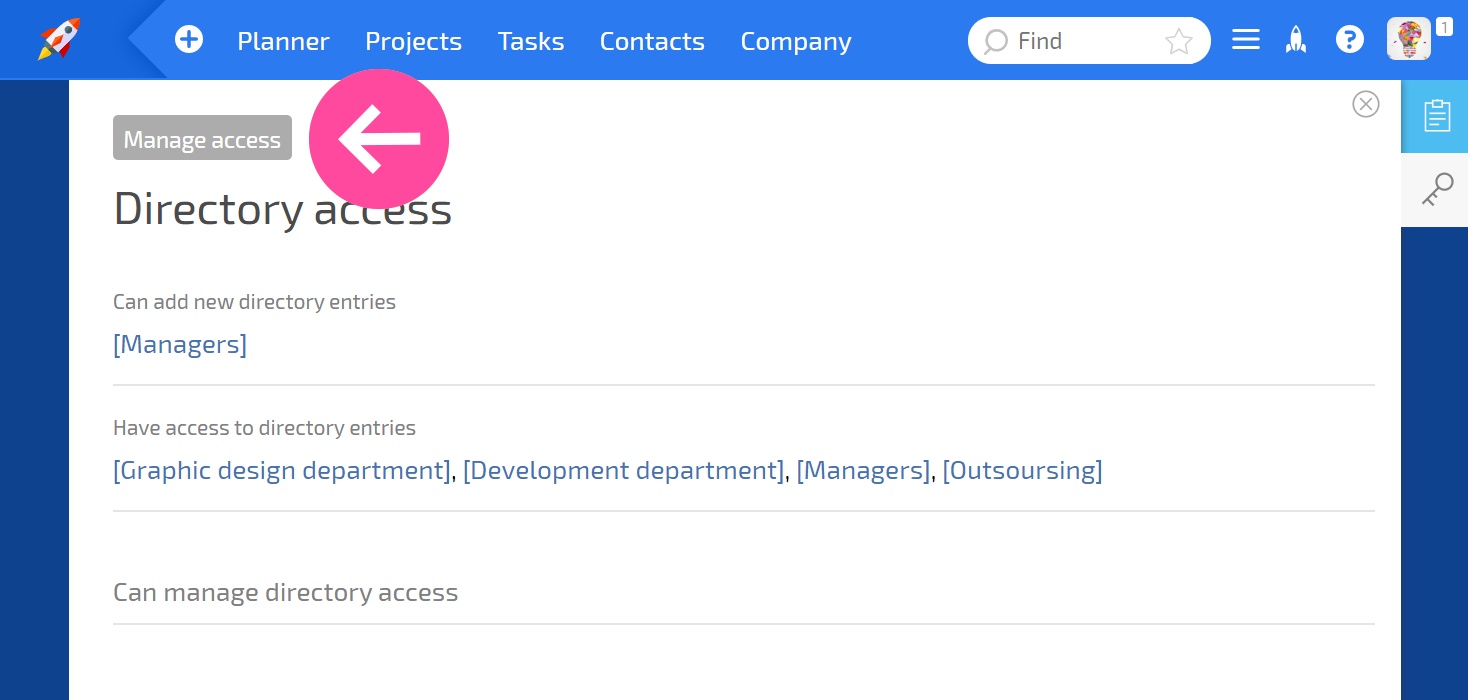Open the Contacts menu
The height and width of the screenshot is (700, 1468).
[x=652, y=41]
